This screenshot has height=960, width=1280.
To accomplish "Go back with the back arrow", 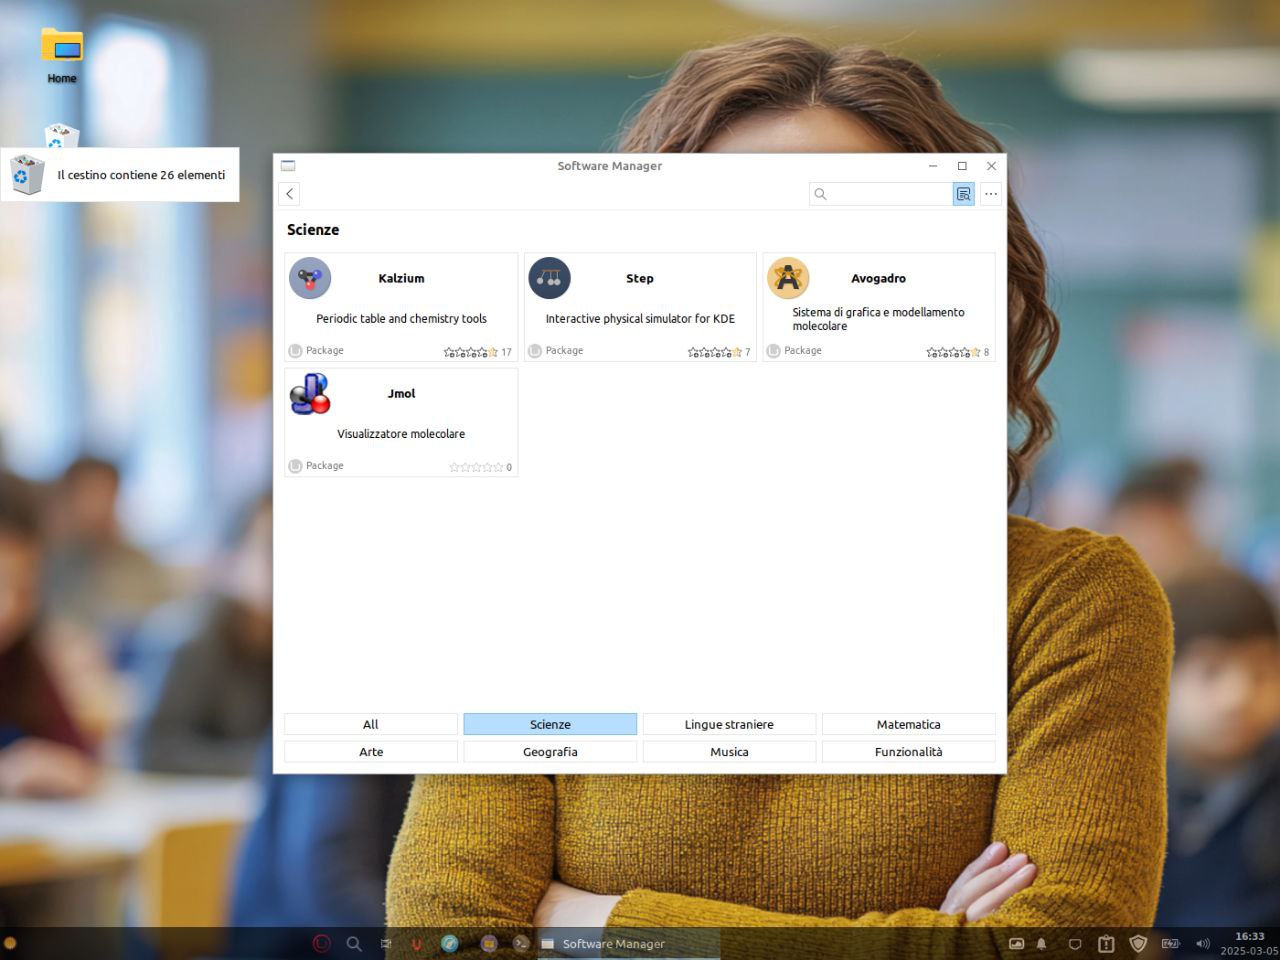I will click(290, 194).
